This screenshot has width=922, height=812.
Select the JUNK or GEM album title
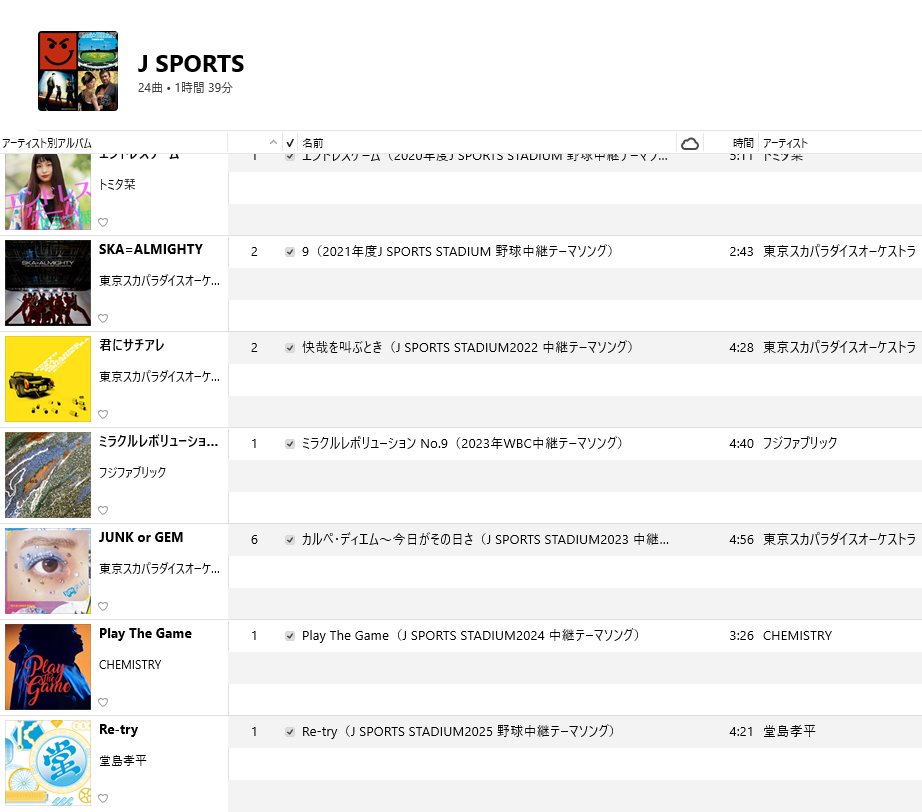click(x=141, y=537)
